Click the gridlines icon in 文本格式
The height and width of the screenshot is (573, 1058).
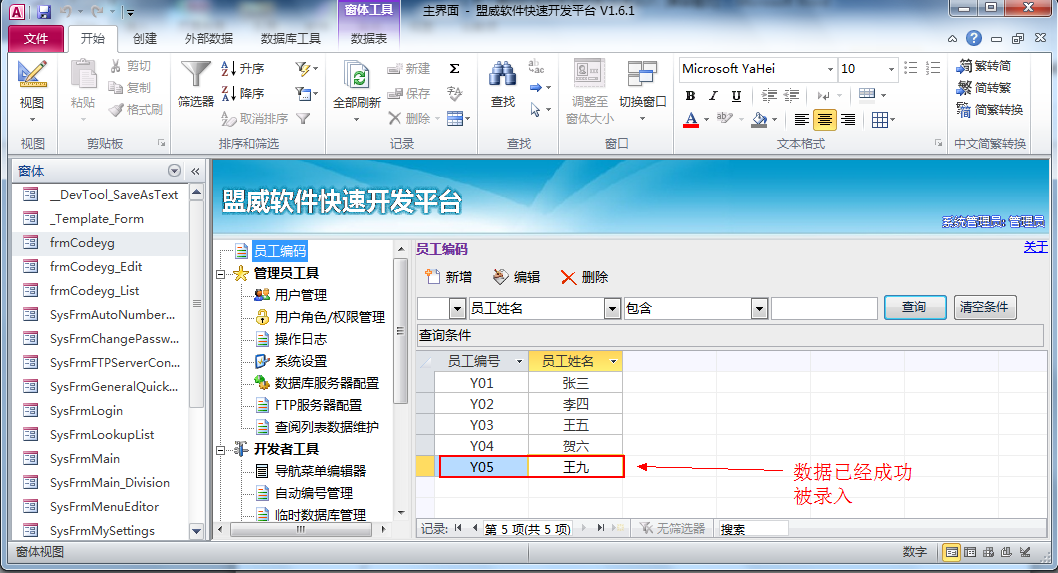click(x=879, y=120)
